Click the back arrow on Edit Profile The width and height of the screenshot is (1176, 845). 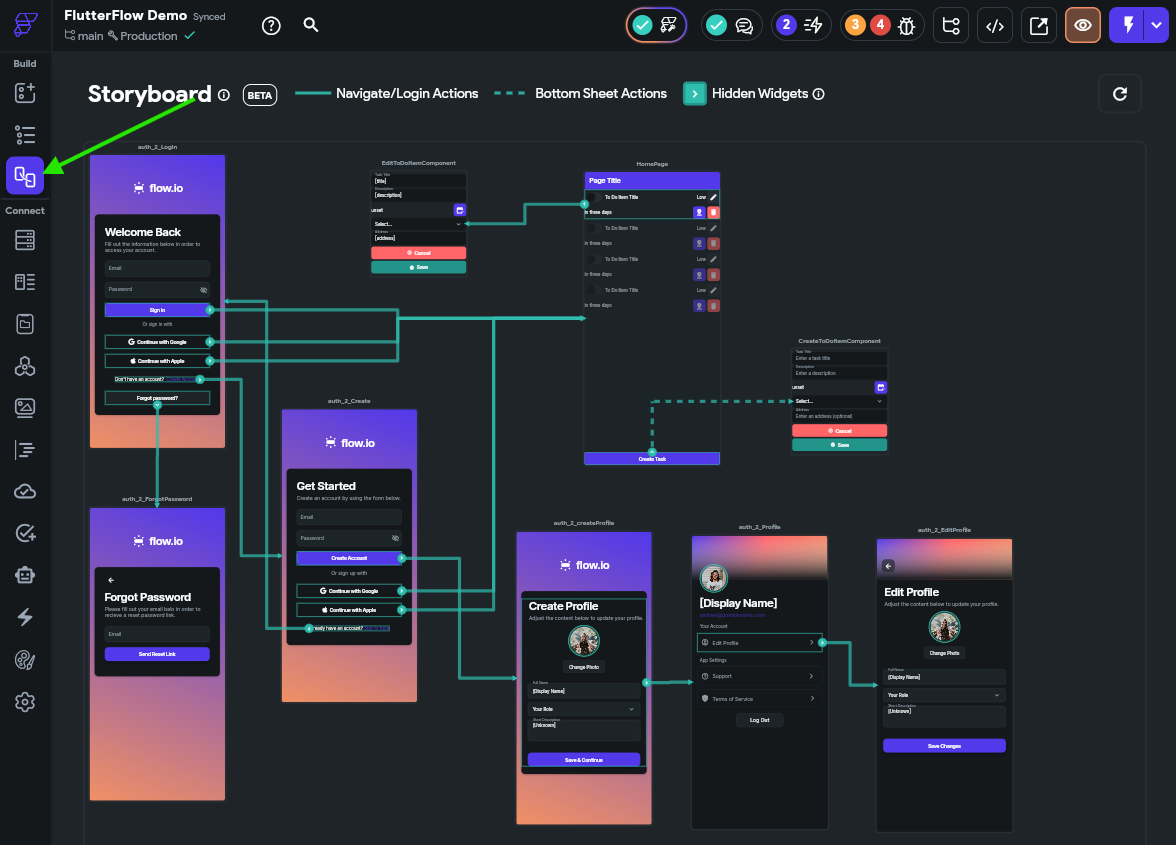(888, 566)
